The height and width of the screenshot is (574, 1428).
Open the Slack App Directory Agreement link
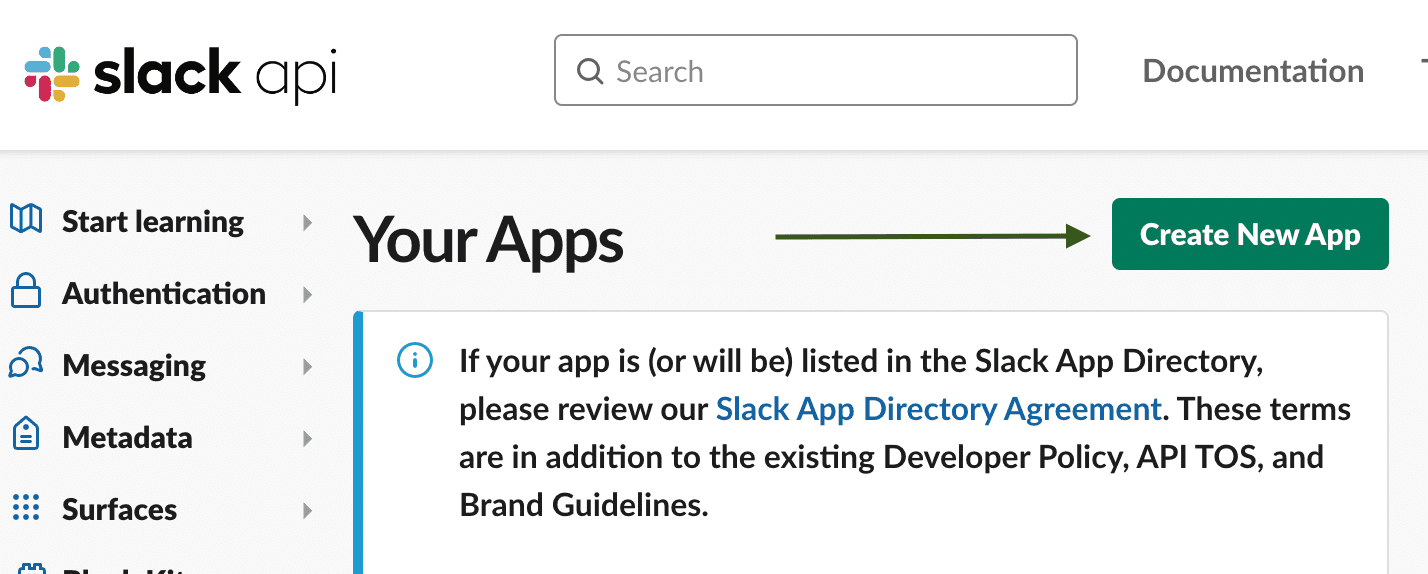(x=938, y=409)
